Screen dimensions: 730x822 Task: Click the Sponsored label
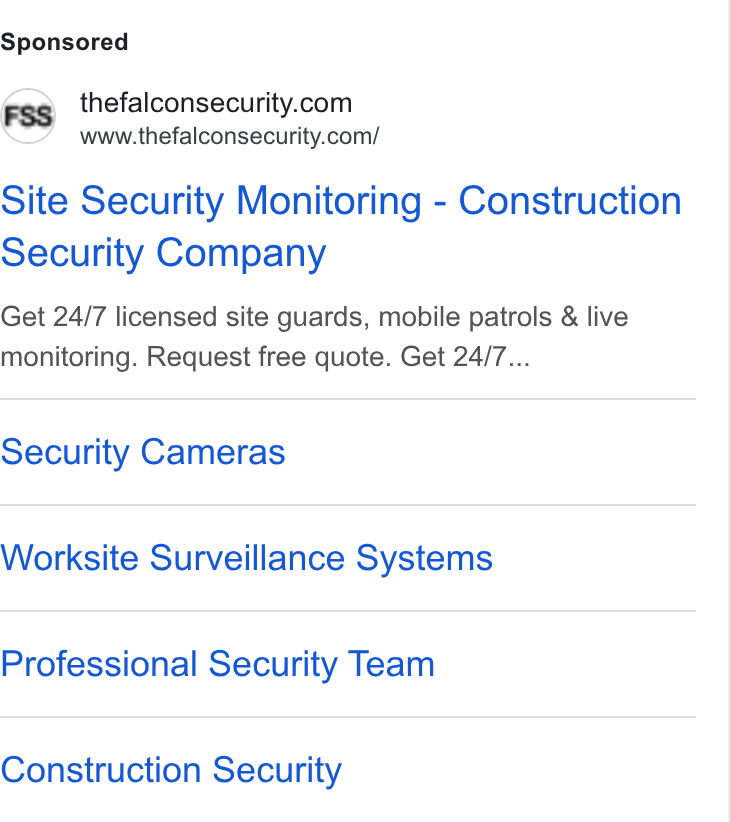point(64,42)
